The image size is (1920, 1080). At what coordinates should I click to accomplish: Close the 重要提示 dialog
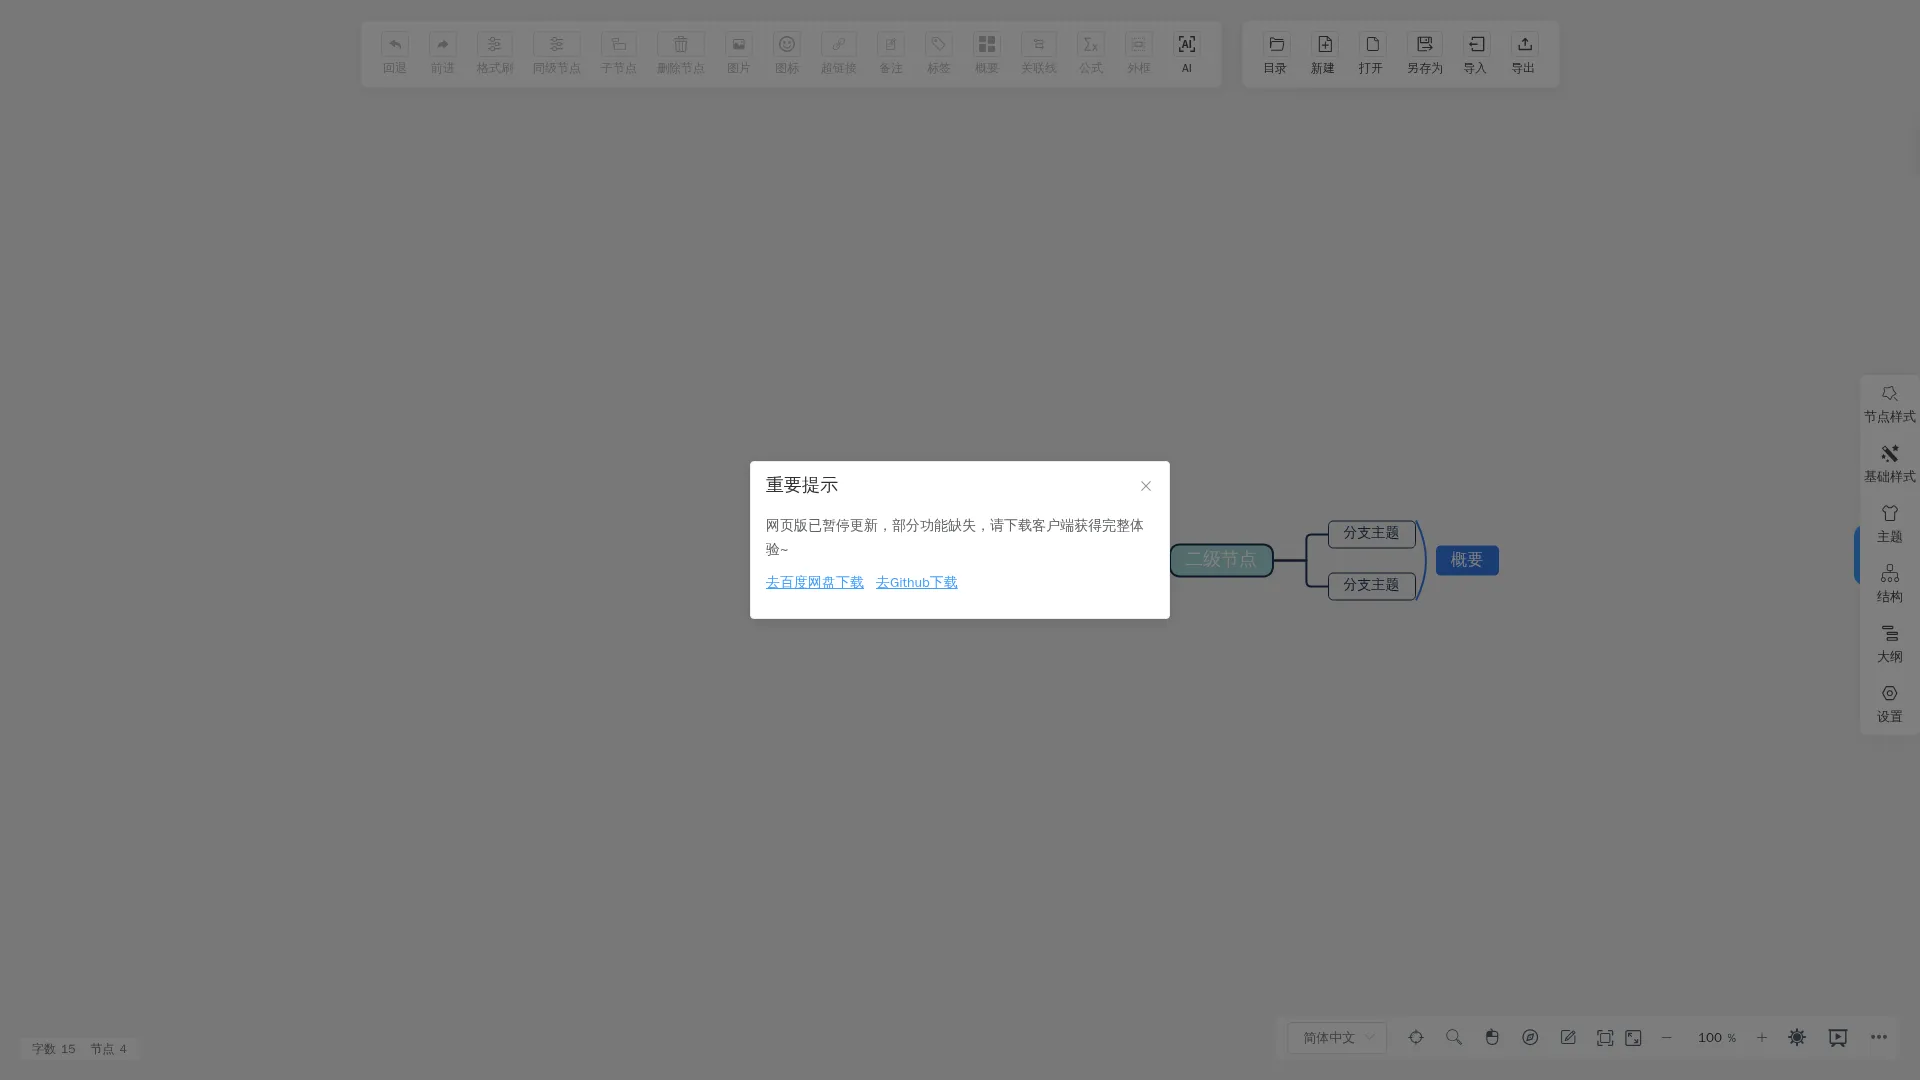(1146, 486)
